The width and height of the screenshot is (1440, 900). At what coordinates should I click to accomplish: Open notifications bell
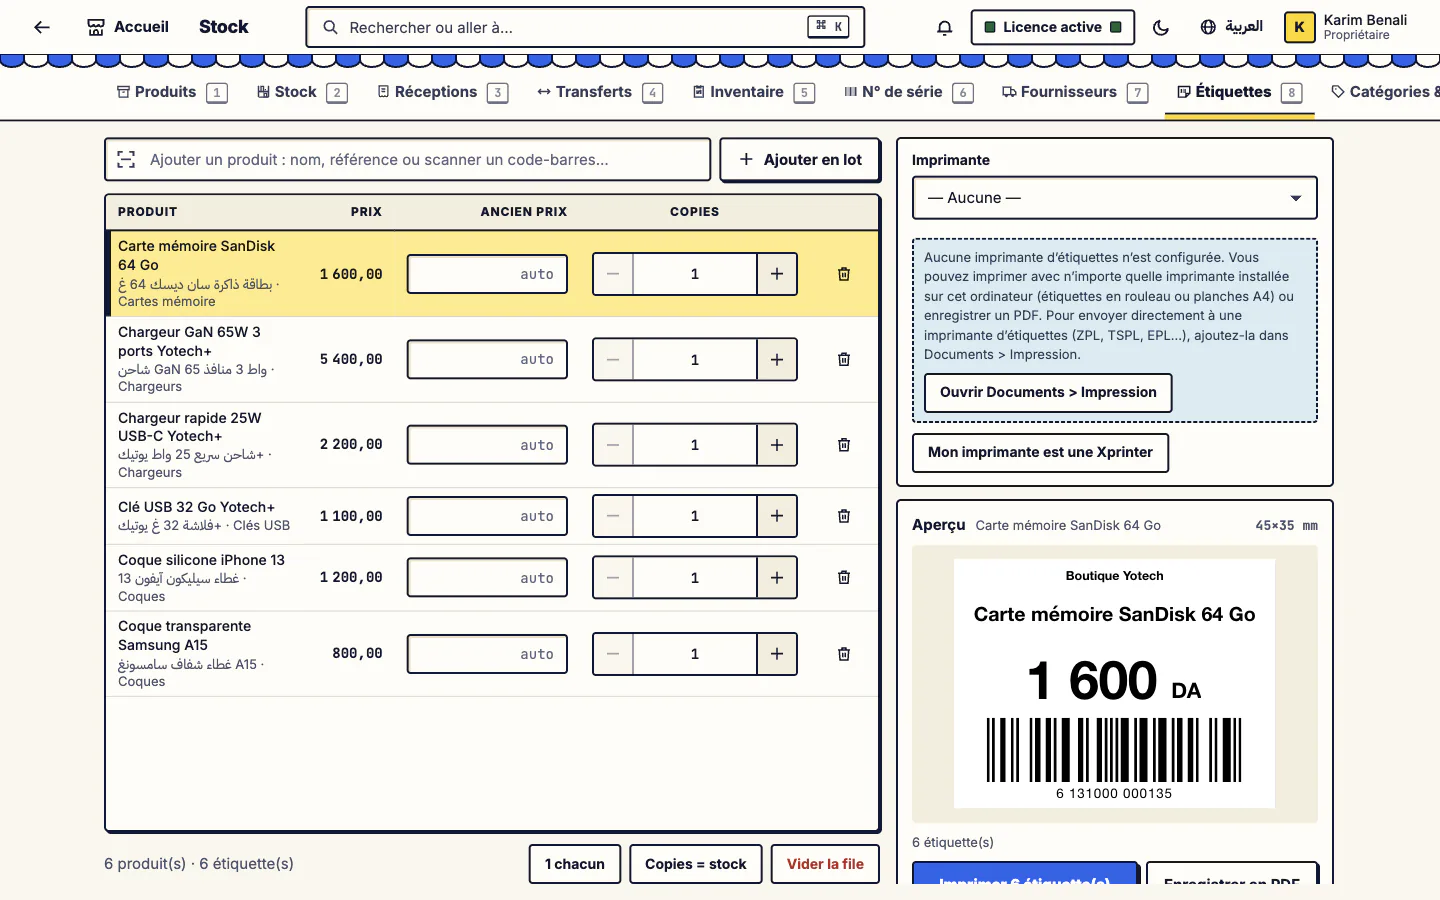(x=944, y=27)
